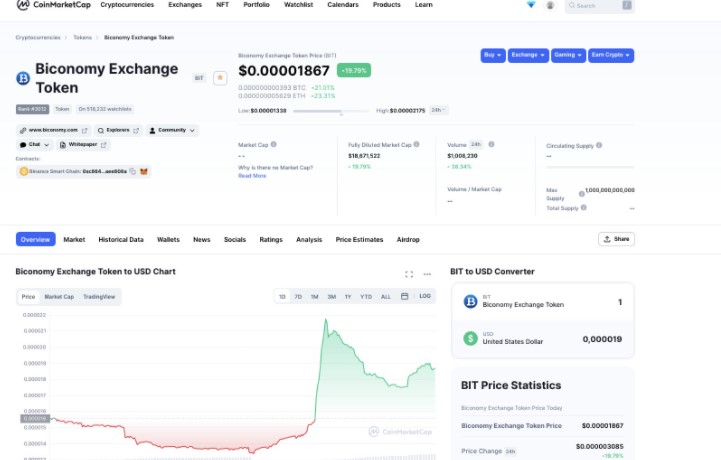Expand the Community dropdown
Viewport: 721px width, 460px height.
172,131
